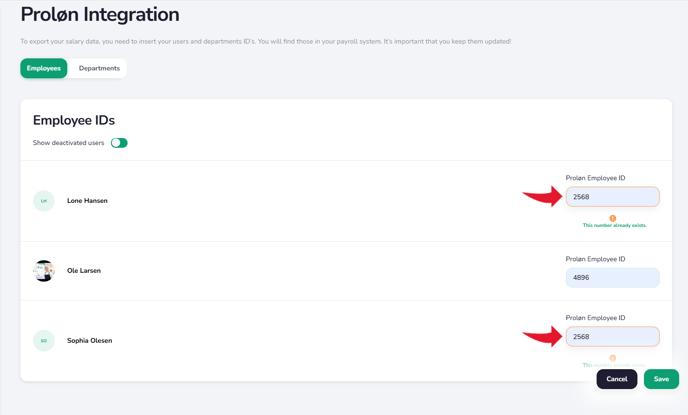Click the Employee IDs section heading

74,120
